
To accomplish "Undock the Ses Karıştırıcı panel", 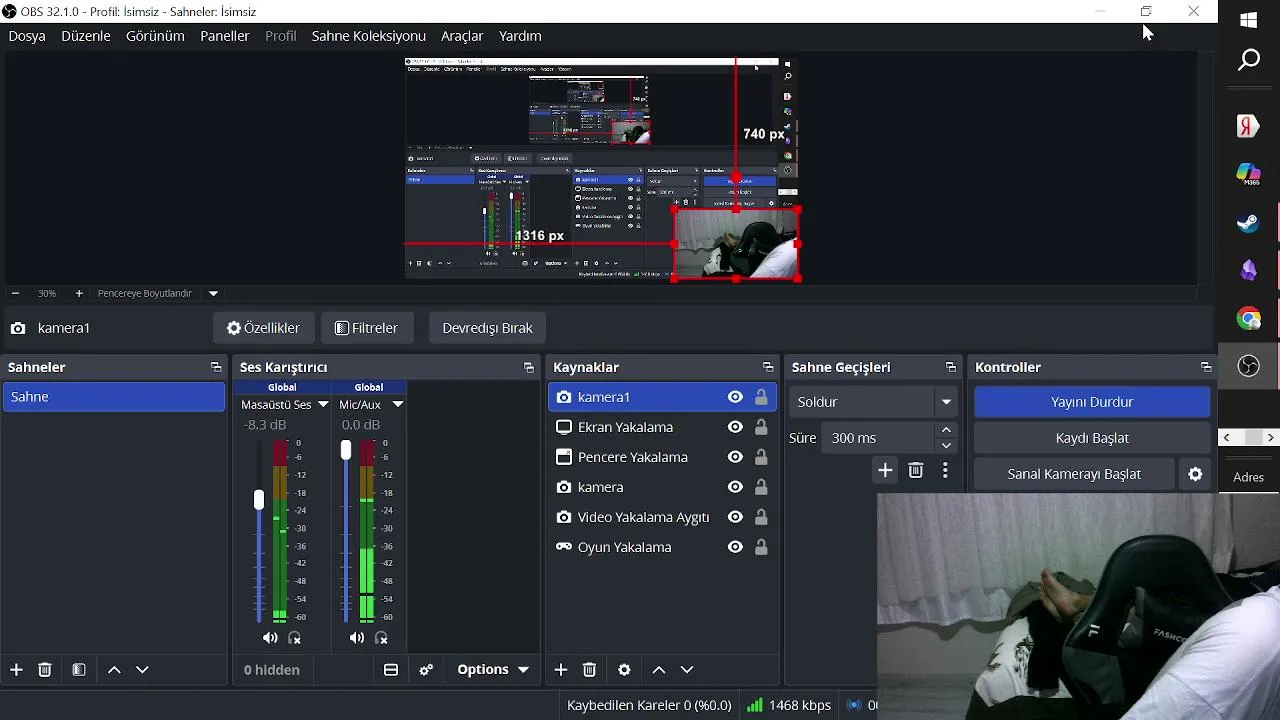I will pyautogui.click(x=529, y=368).
